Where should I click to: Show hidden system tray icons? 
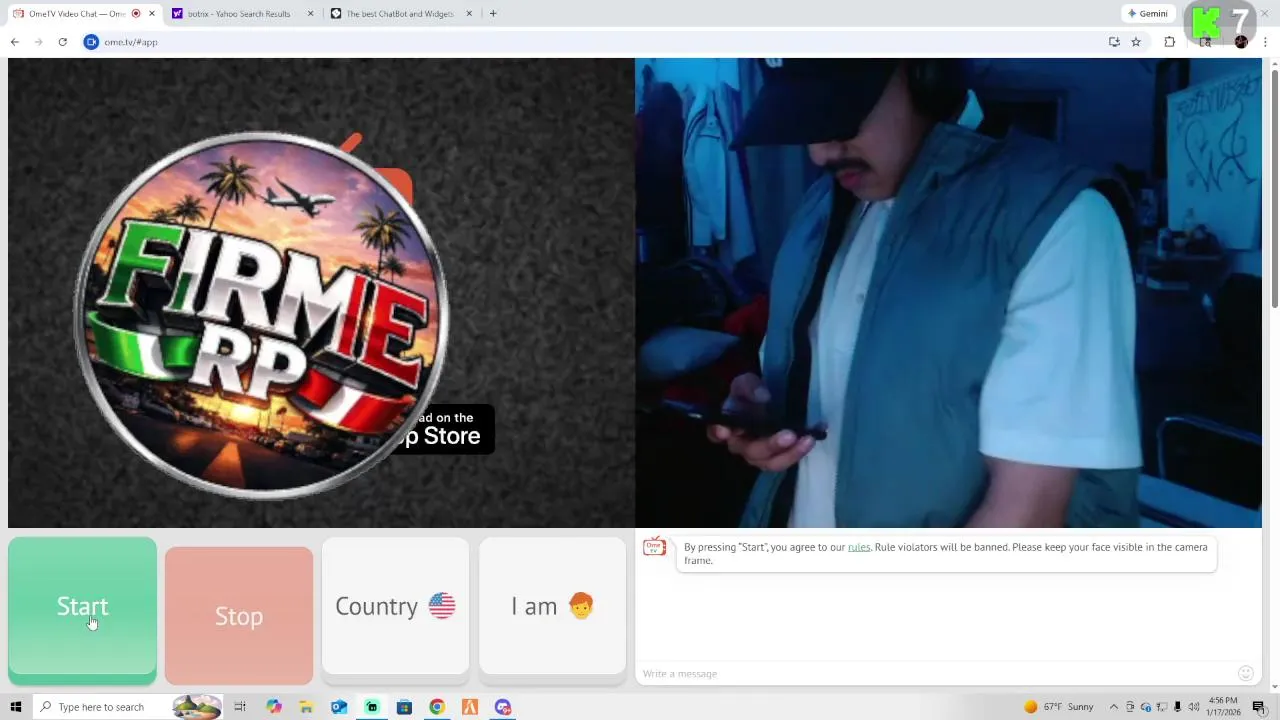coord(1114,707)
